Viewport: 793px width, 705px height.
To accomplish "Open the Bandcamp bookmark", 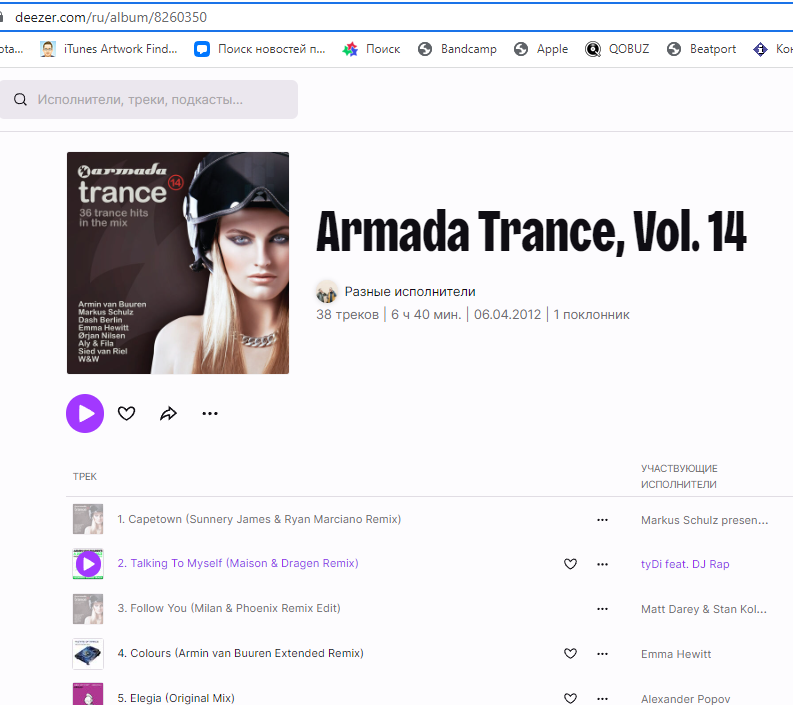I will coord(457,49).
